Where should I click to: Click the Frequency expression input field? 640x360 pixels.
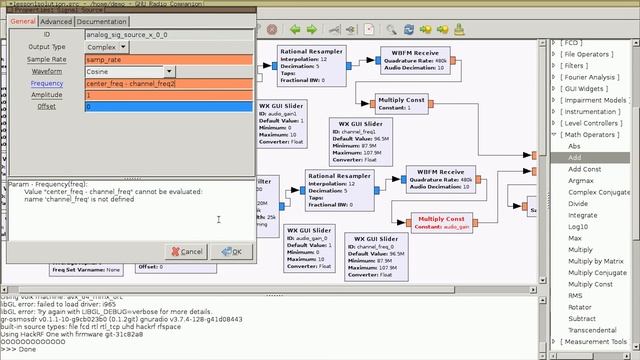coord(169,84)
